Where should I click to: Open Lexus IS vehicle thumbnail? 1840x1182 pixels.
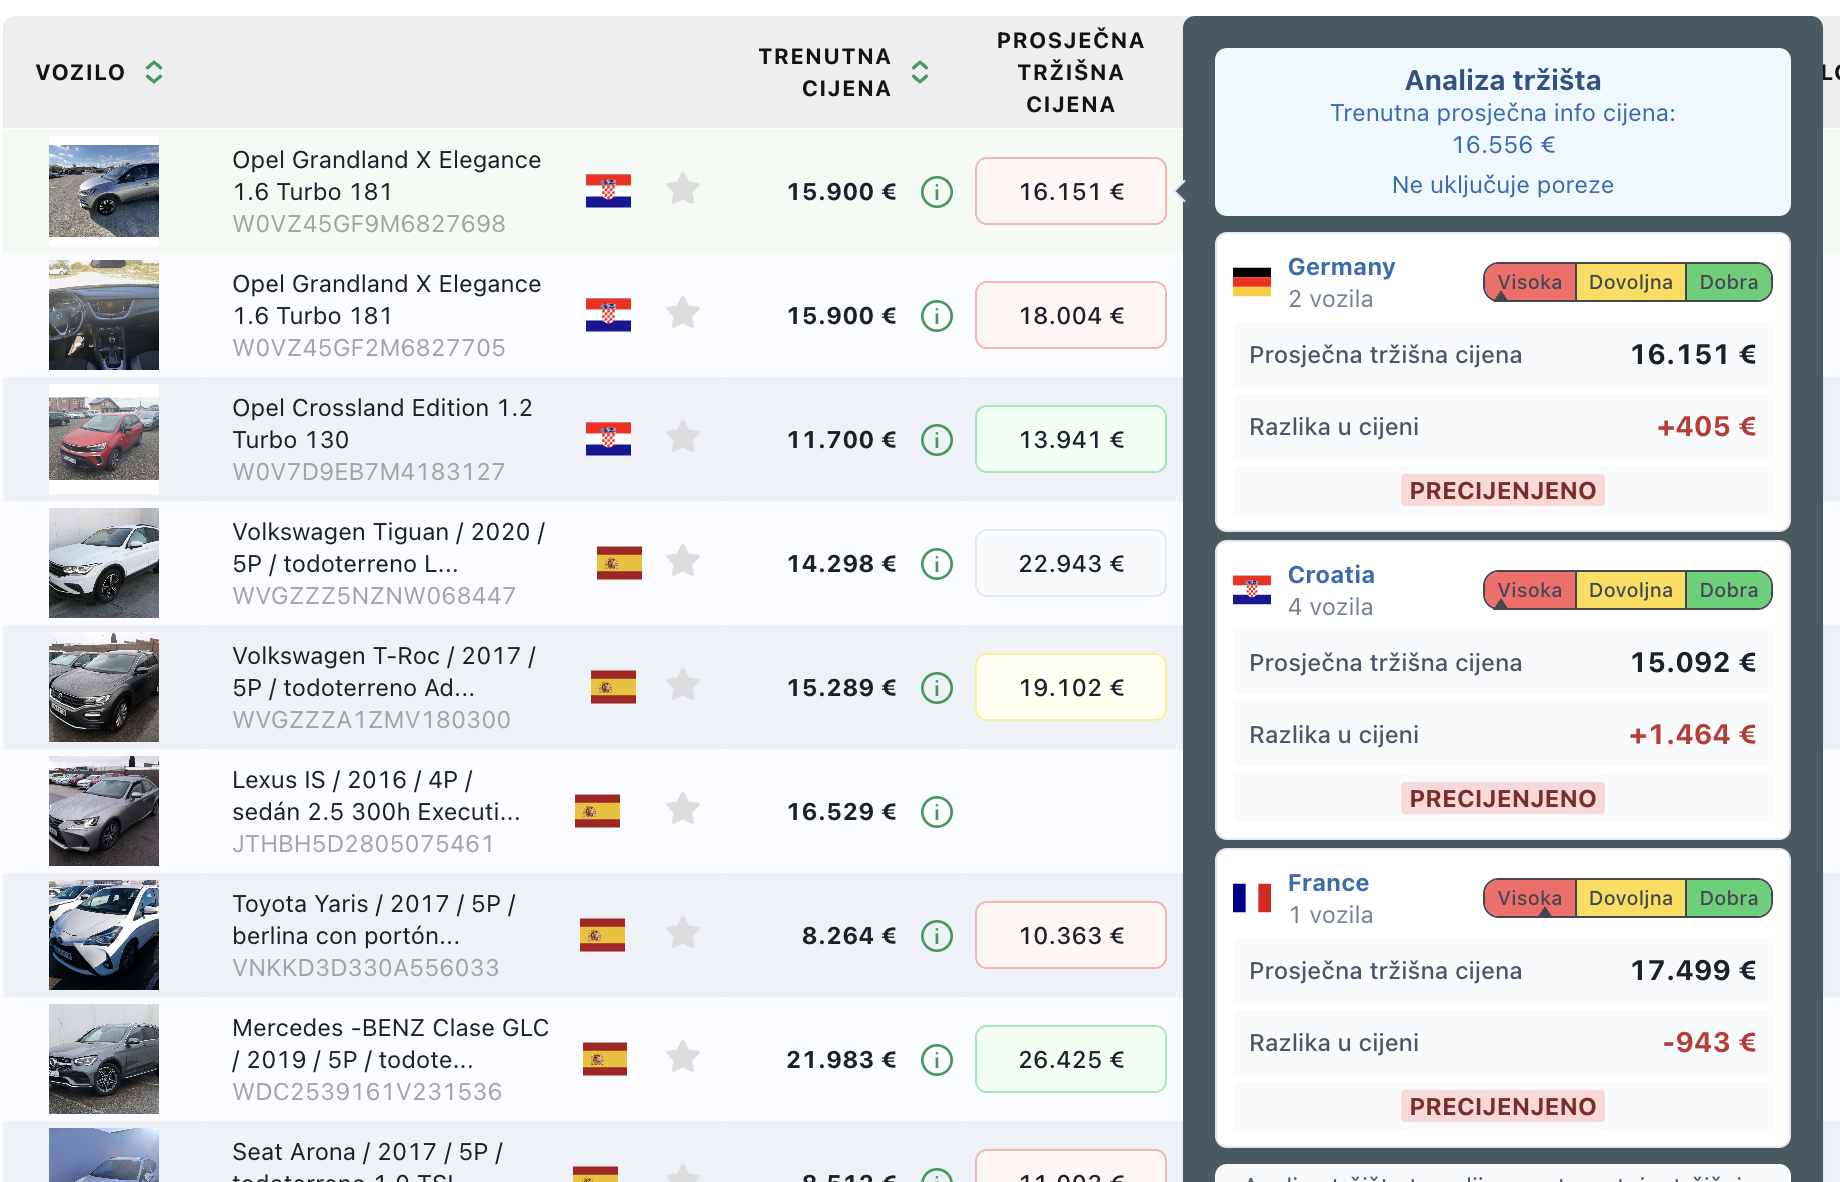(104, 811)
